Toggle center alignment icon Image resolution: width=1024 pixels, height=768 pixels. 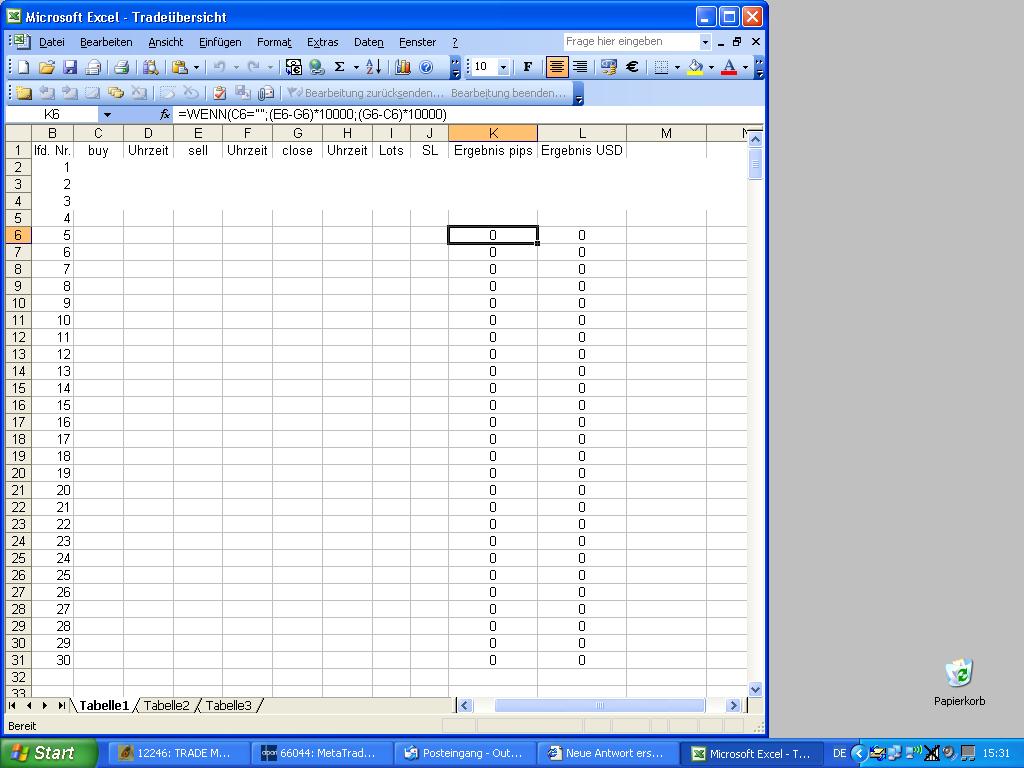(x=556, y=67)
